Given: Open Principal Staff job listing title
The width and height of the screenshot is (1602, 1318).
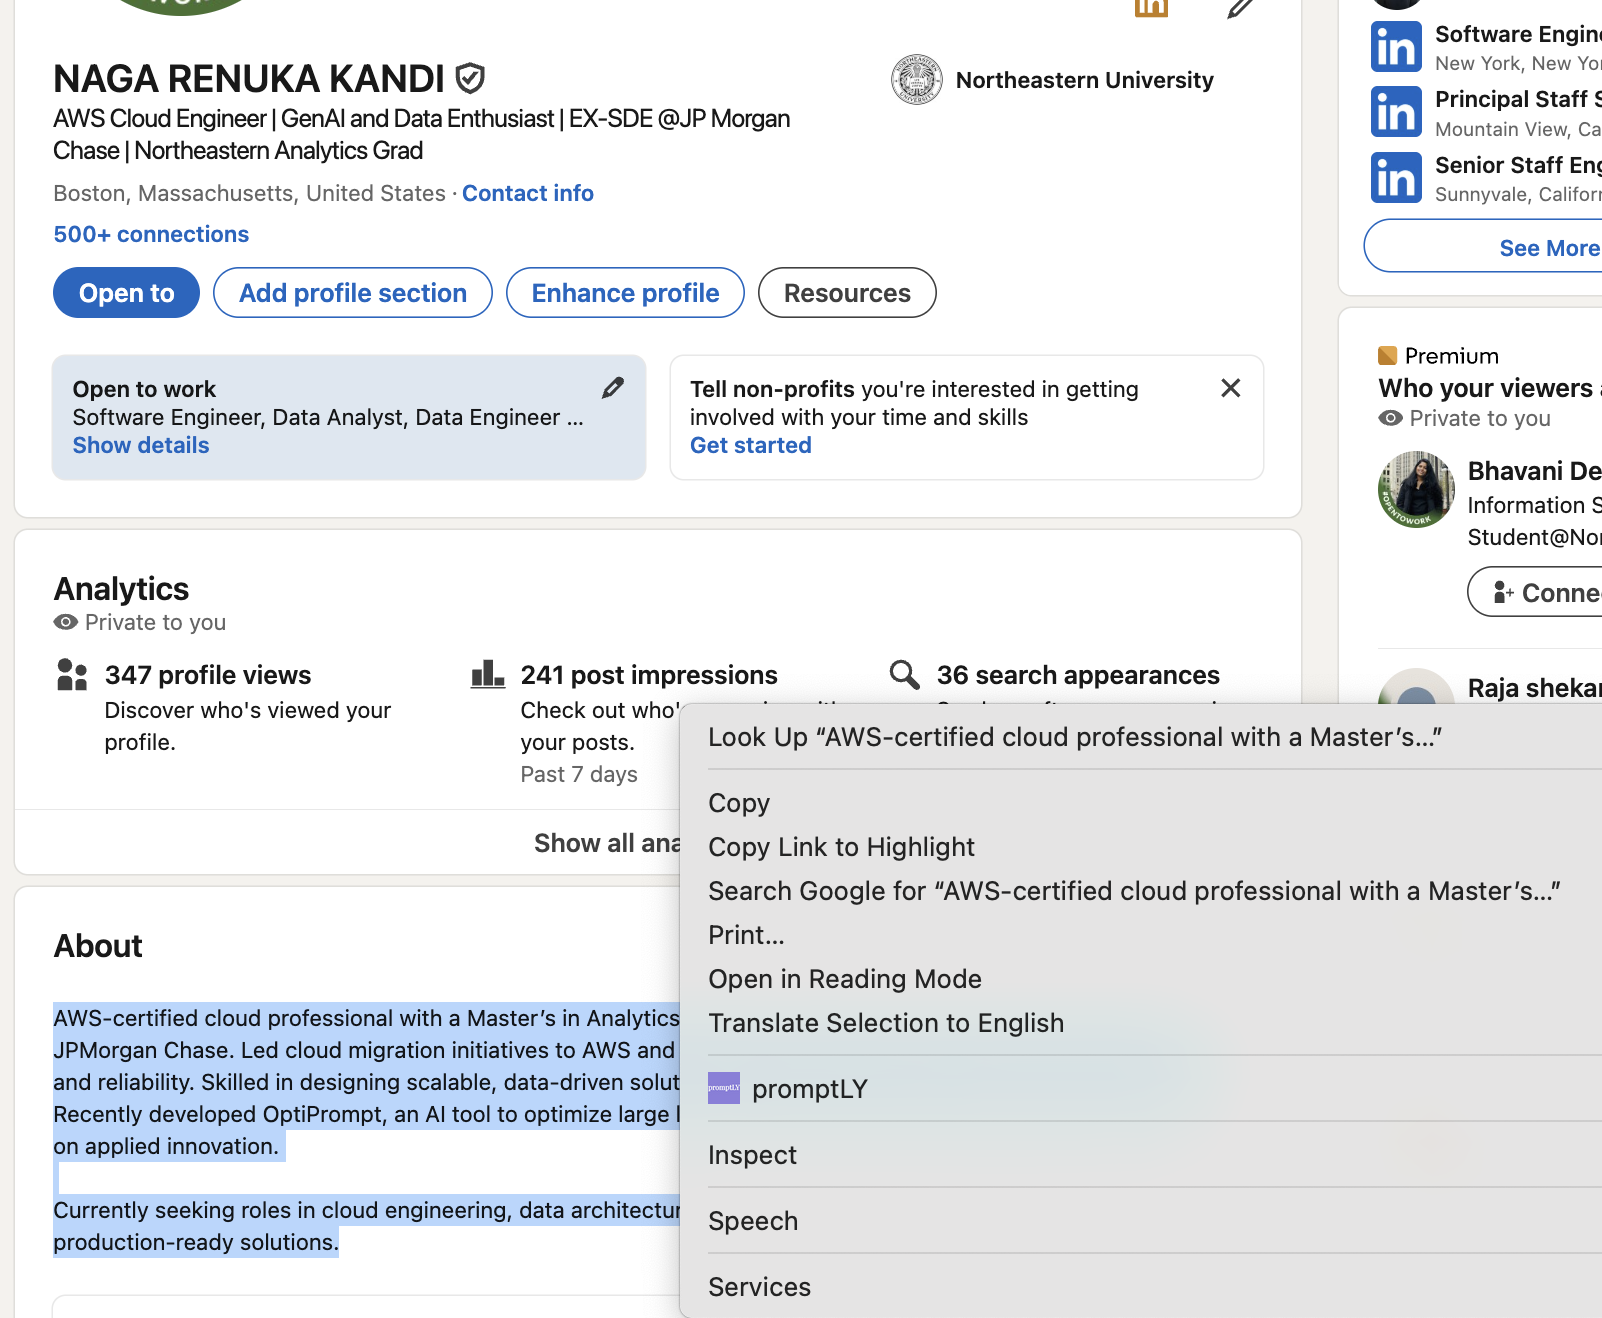Looking at the screenshot, I should click(x=1518, y=99).
